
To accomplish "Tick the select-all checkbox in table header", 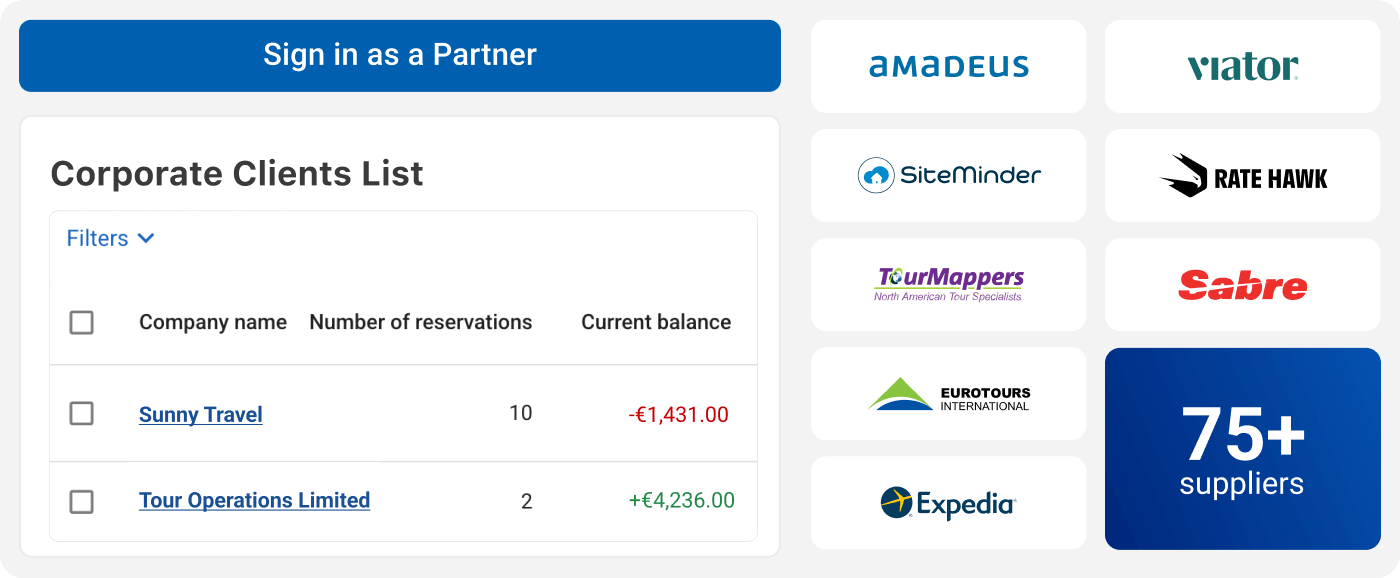I will (x=82, y=322).
